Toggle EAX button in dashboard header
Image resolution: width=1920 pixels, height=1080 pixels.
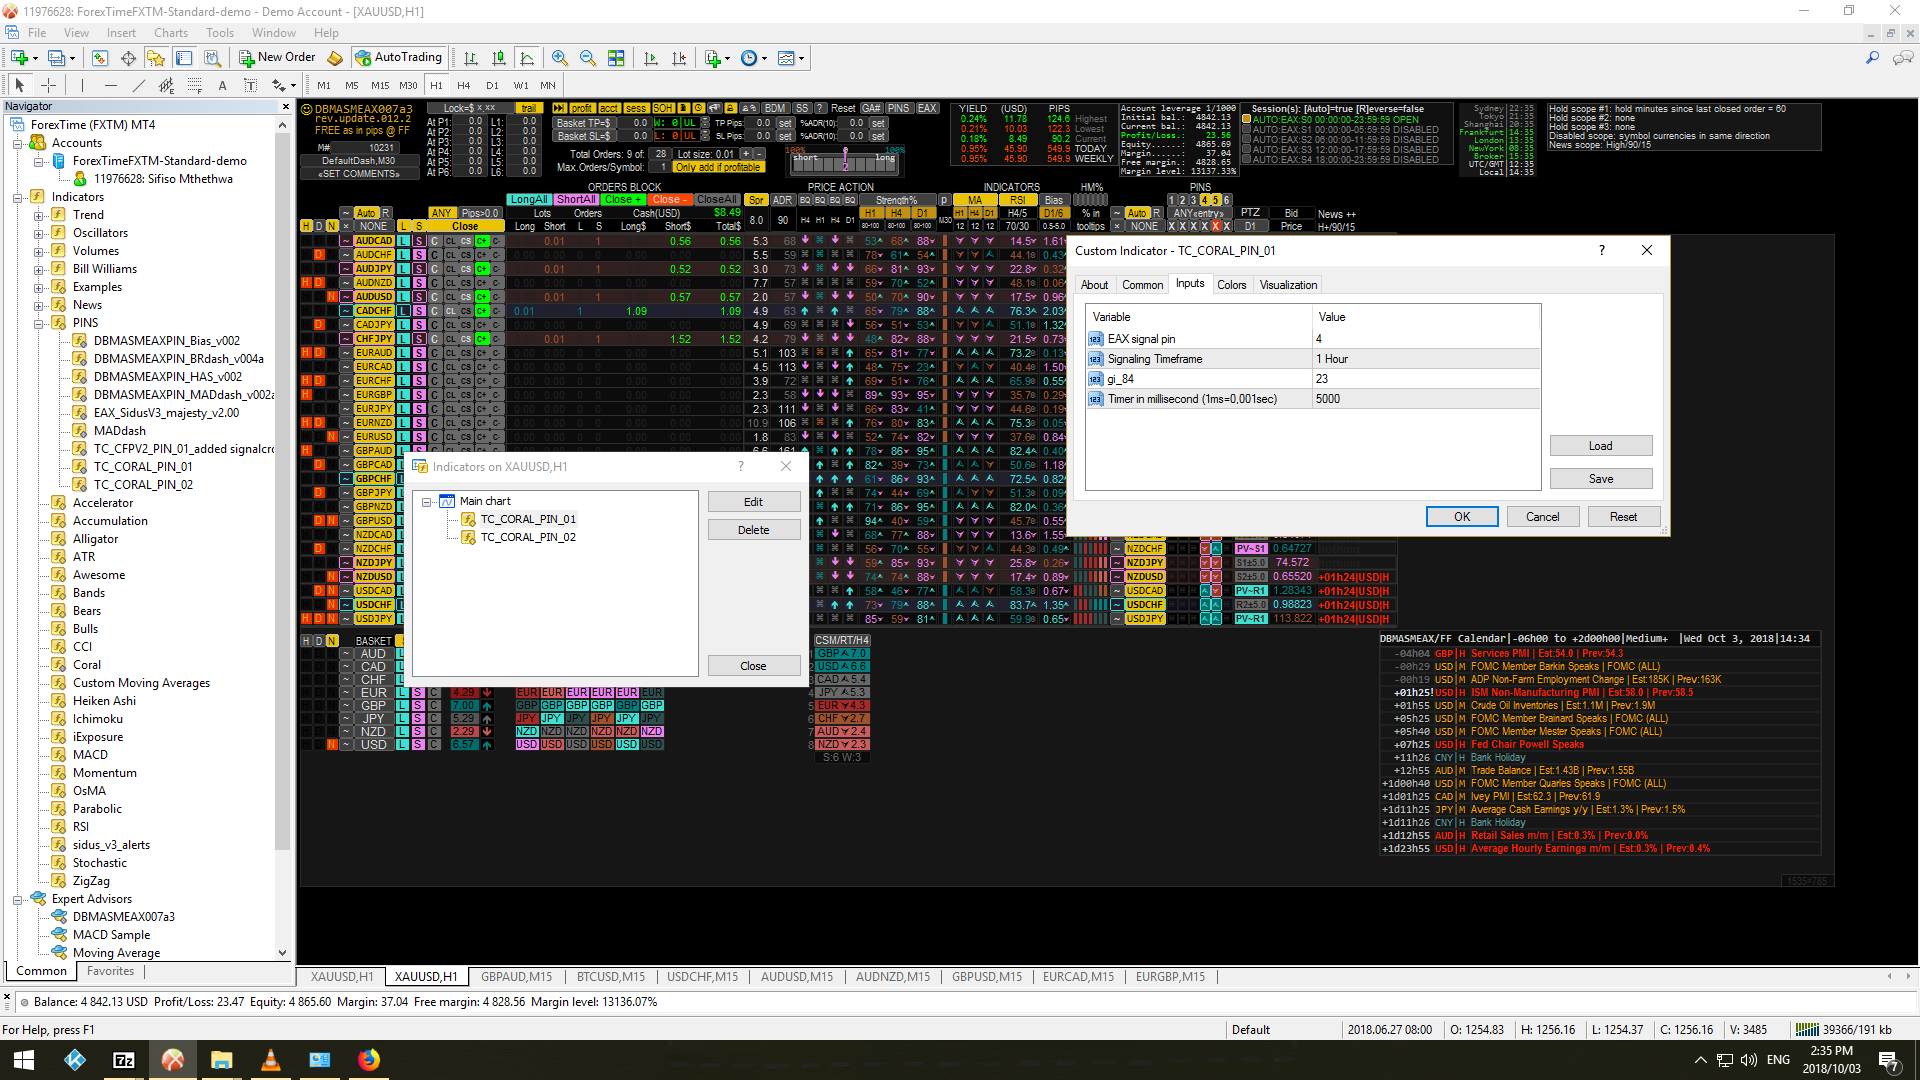(x=927, y=108)
